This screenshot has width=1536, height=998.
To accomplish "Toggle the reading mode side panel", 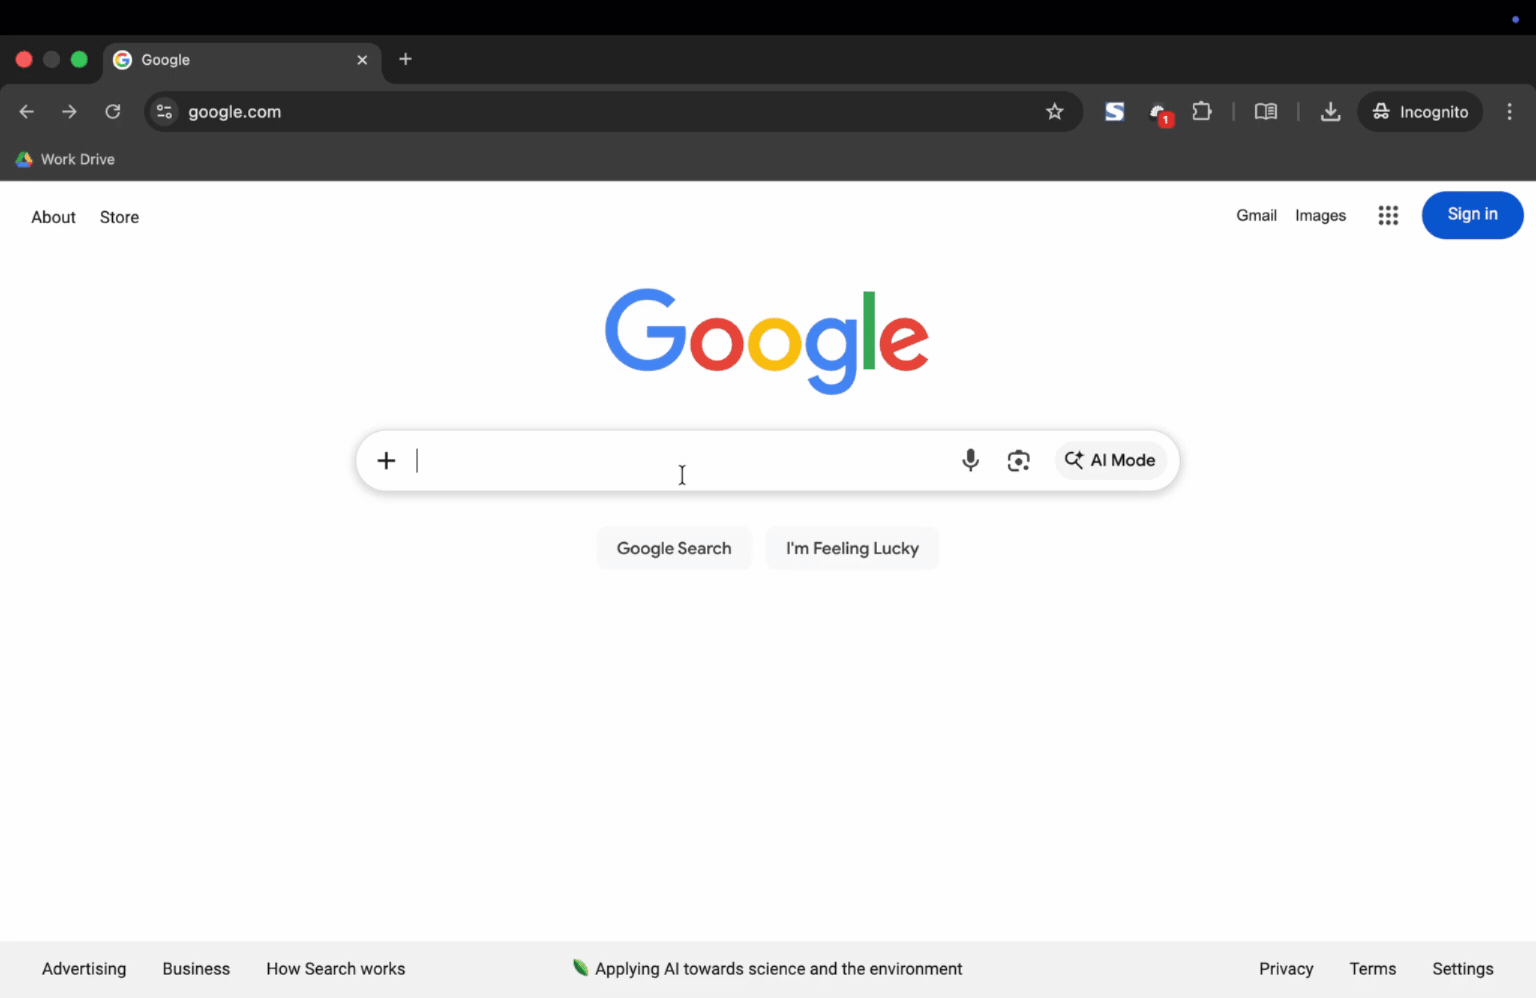I will pyautogui.click(x=1266, y=112).
